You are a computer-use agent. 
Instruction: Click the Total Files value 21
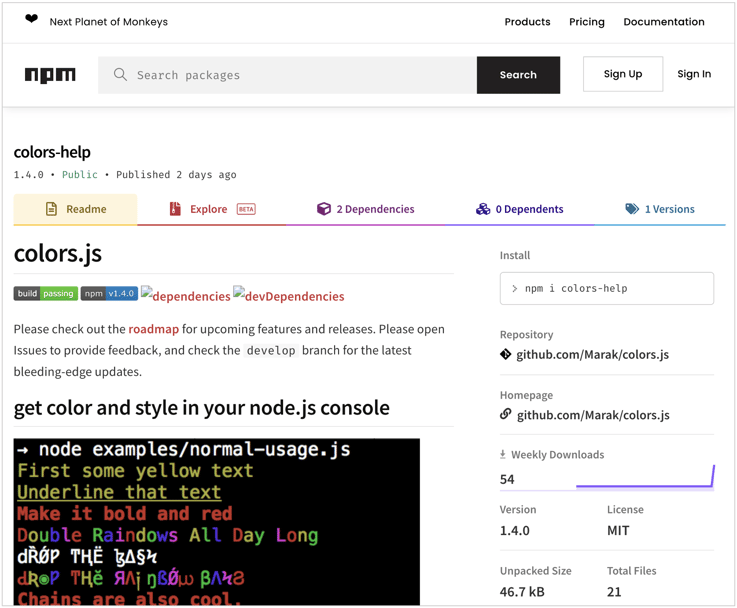coord(614,592)
